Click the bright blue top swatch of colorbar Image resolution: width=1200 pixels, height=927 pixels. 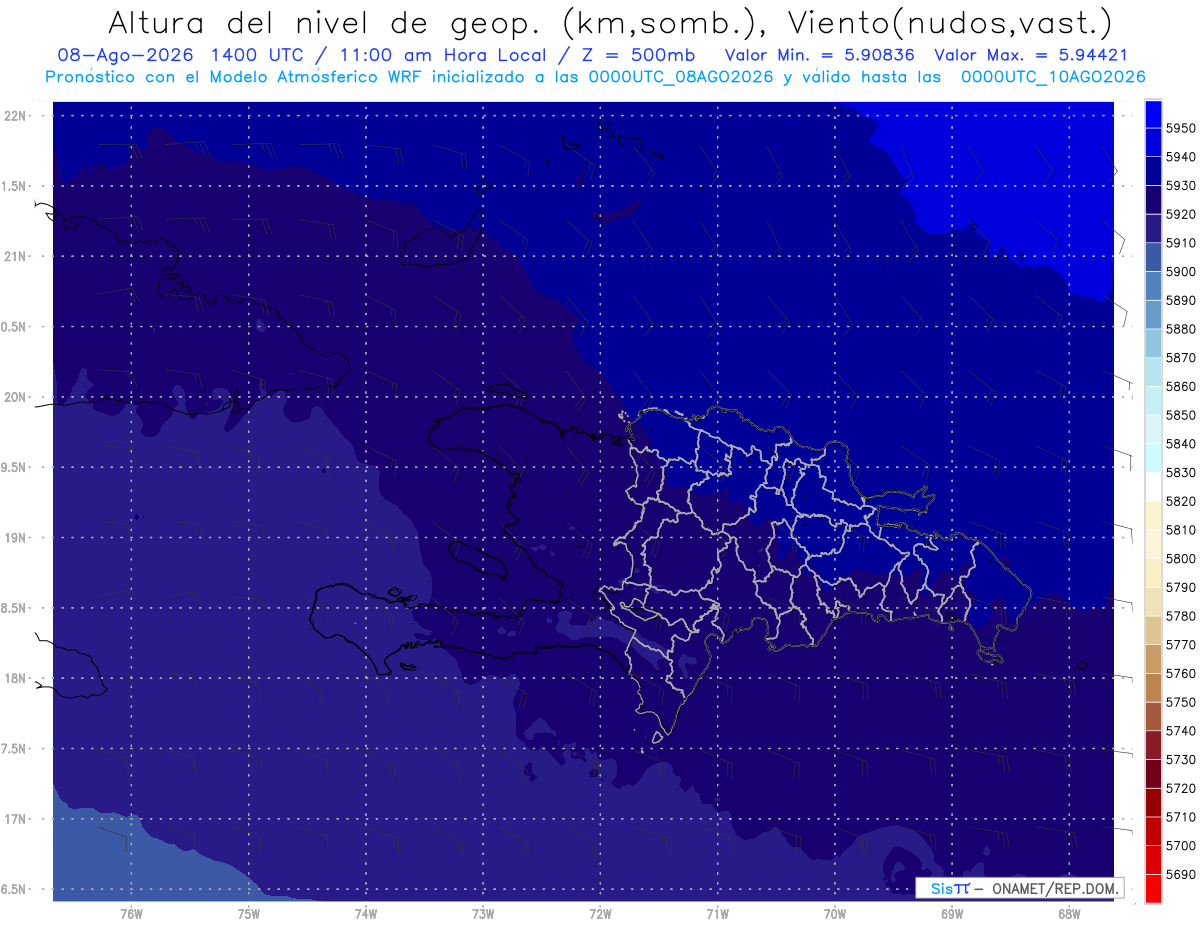pos(1153,114)
